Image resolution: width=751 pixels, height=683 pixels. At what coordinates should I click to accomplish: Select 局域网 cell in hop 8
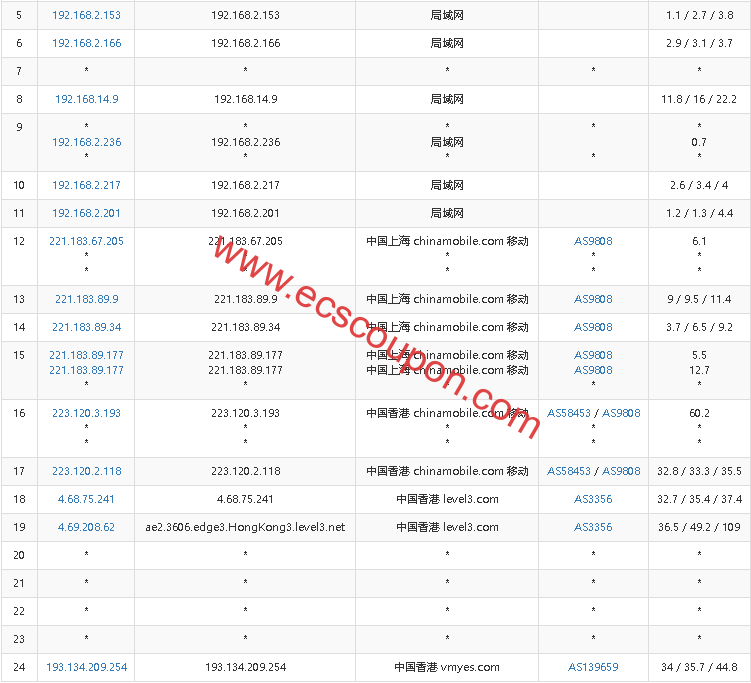pyautogui.click(x=447, y=99)
